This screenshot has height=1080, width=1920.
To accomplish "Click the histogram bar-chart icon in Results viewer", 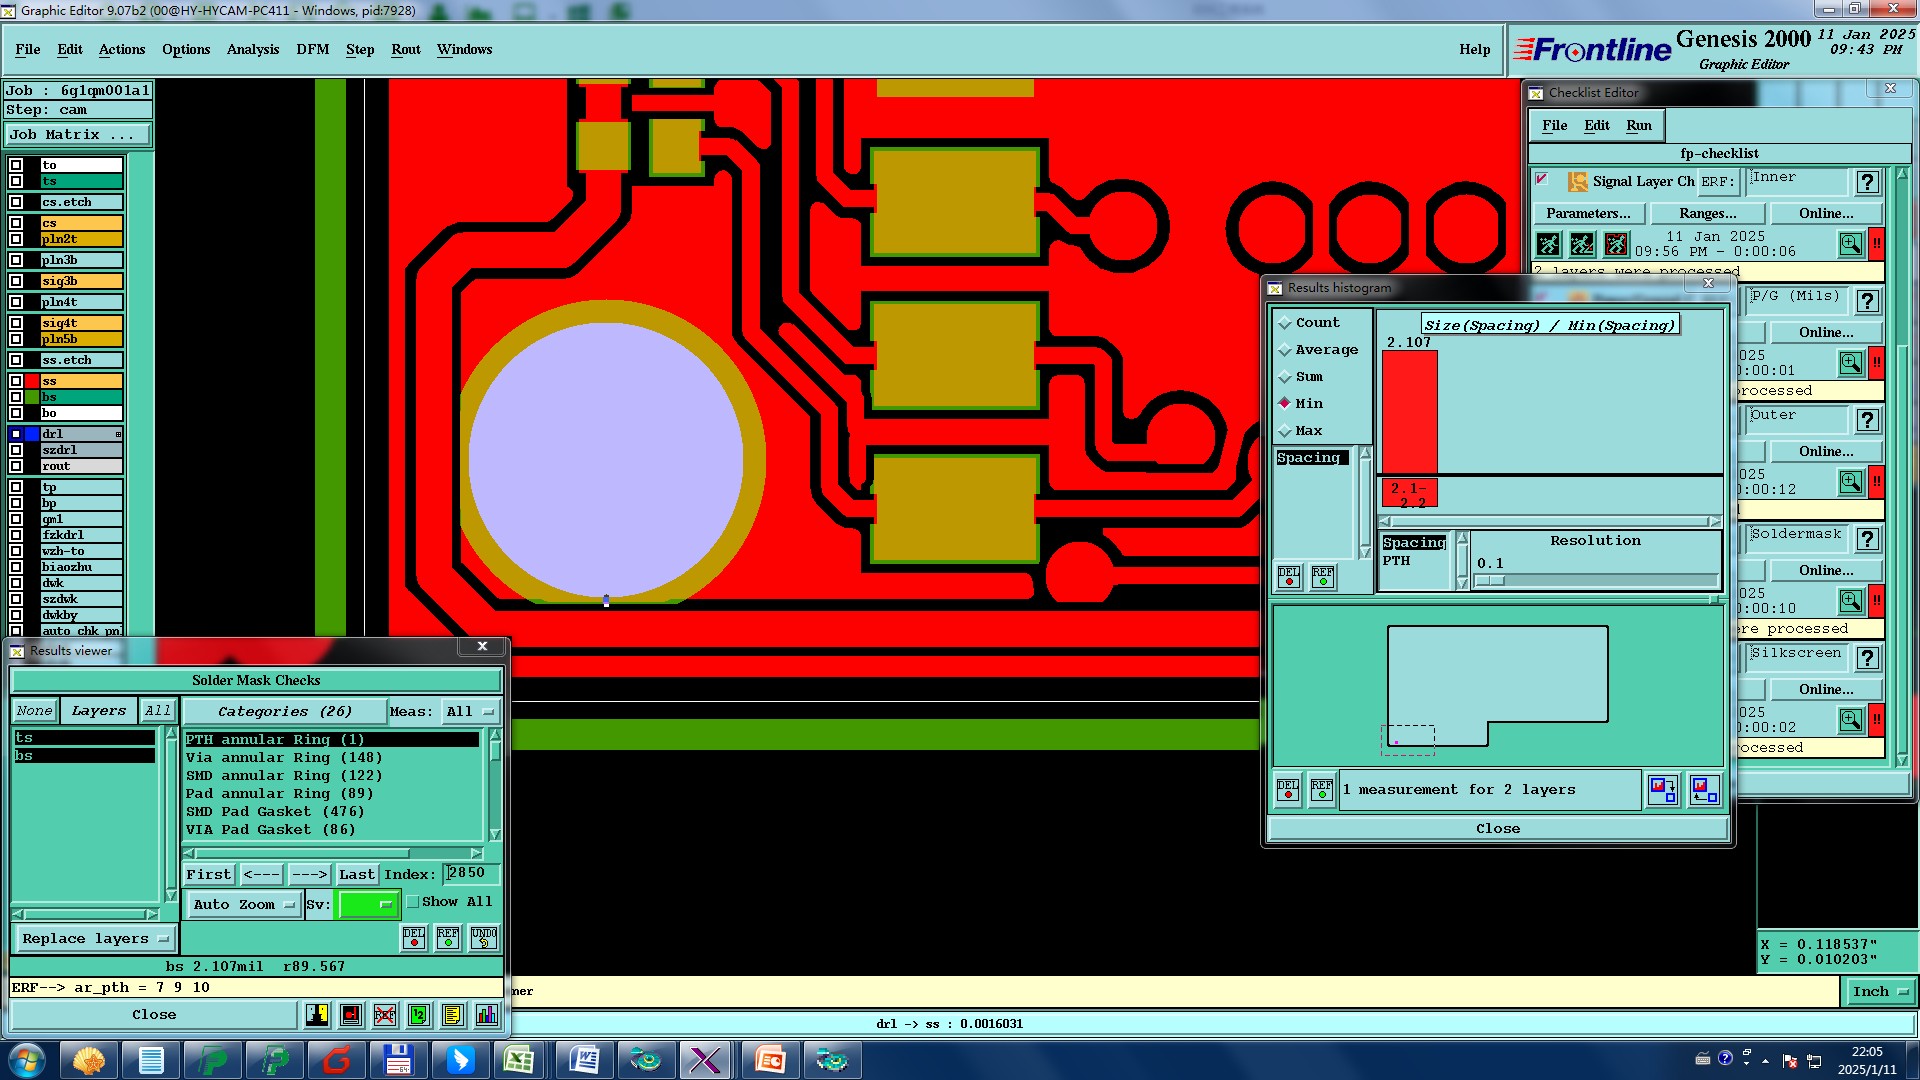I will tap(486, 1015).
